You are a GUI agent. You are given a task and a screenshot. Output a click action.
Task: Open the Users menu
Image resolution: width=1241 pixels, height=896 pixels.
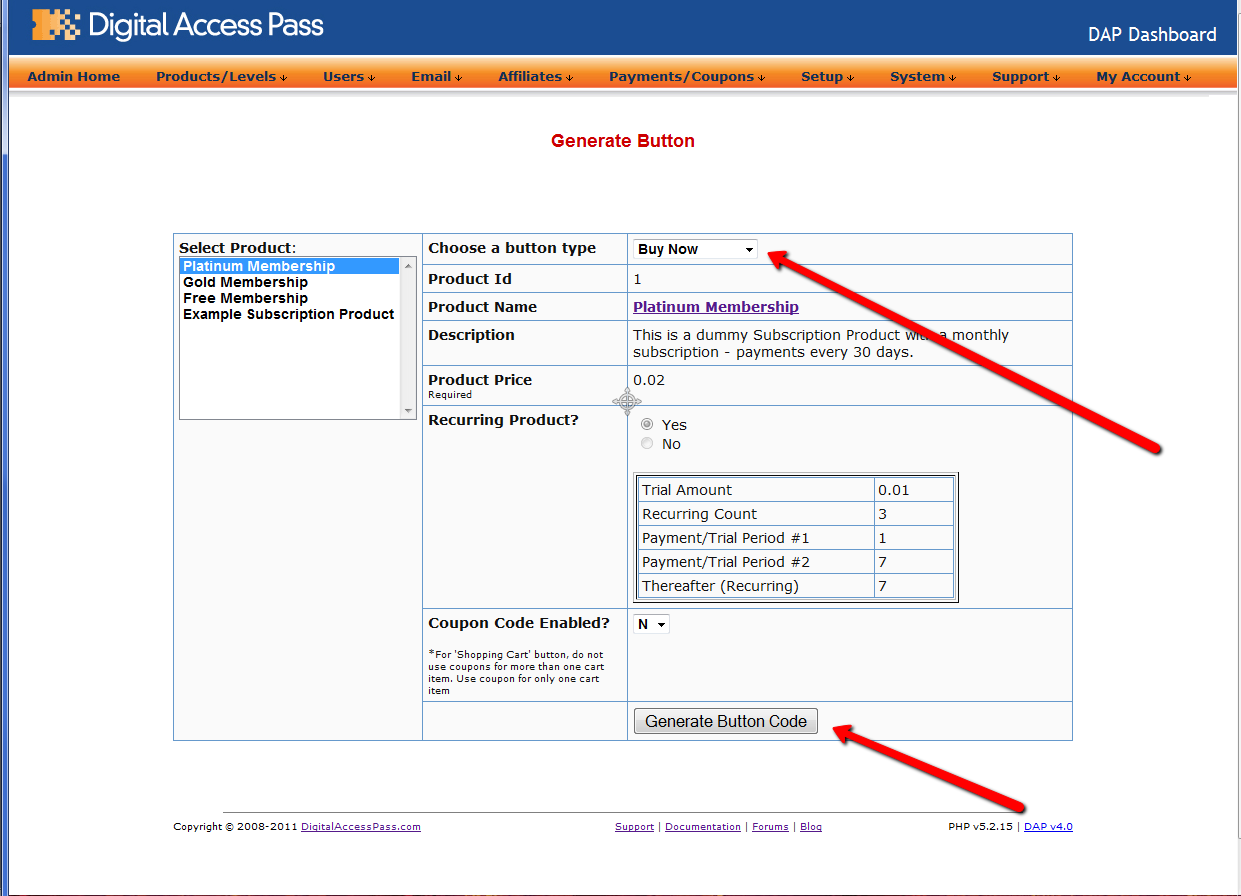click(348, 77)
